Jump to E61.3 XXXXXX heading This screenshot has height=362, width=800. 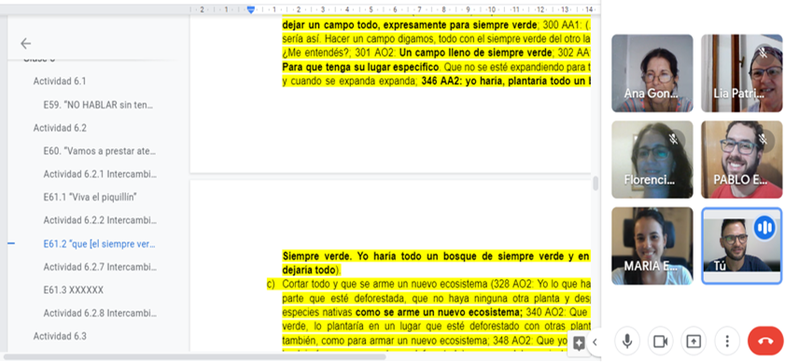pos(73,290)
